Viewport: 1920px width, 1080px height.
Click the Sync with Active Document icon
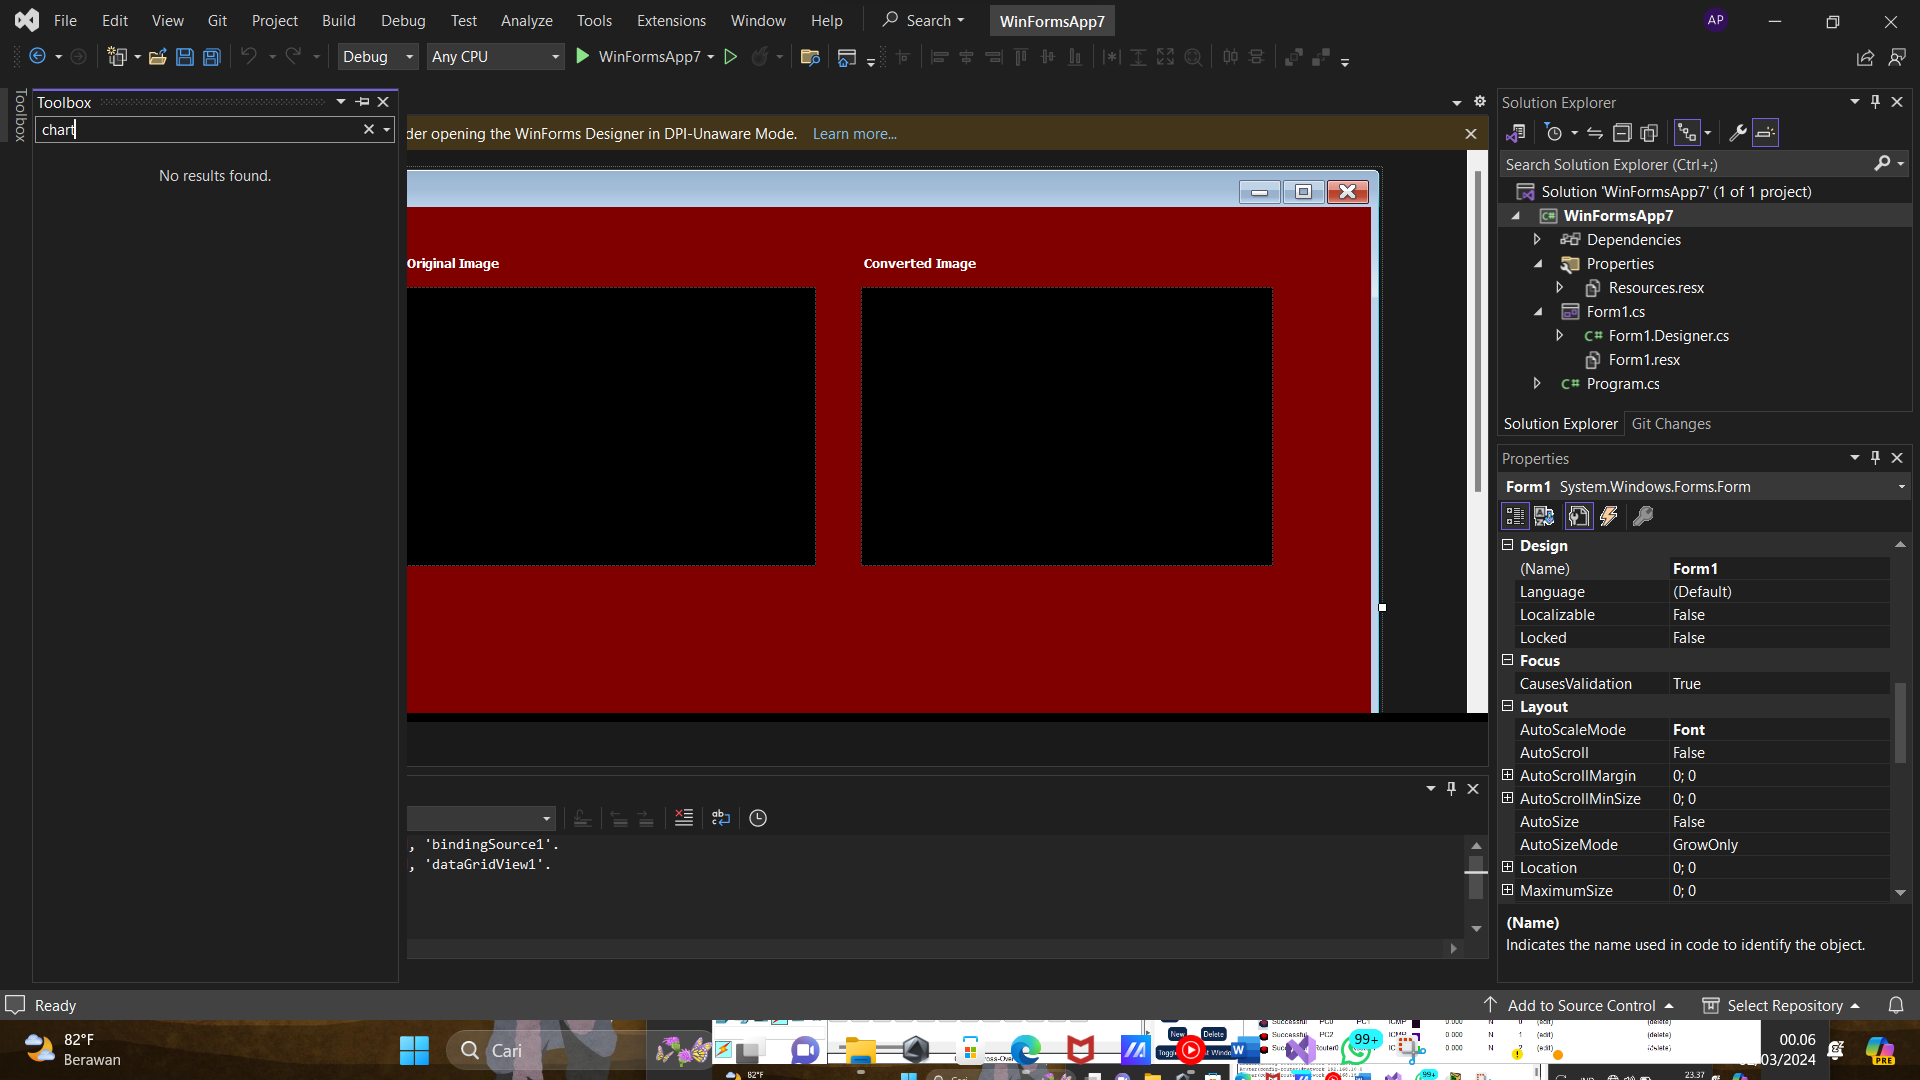pos(1594,132)
